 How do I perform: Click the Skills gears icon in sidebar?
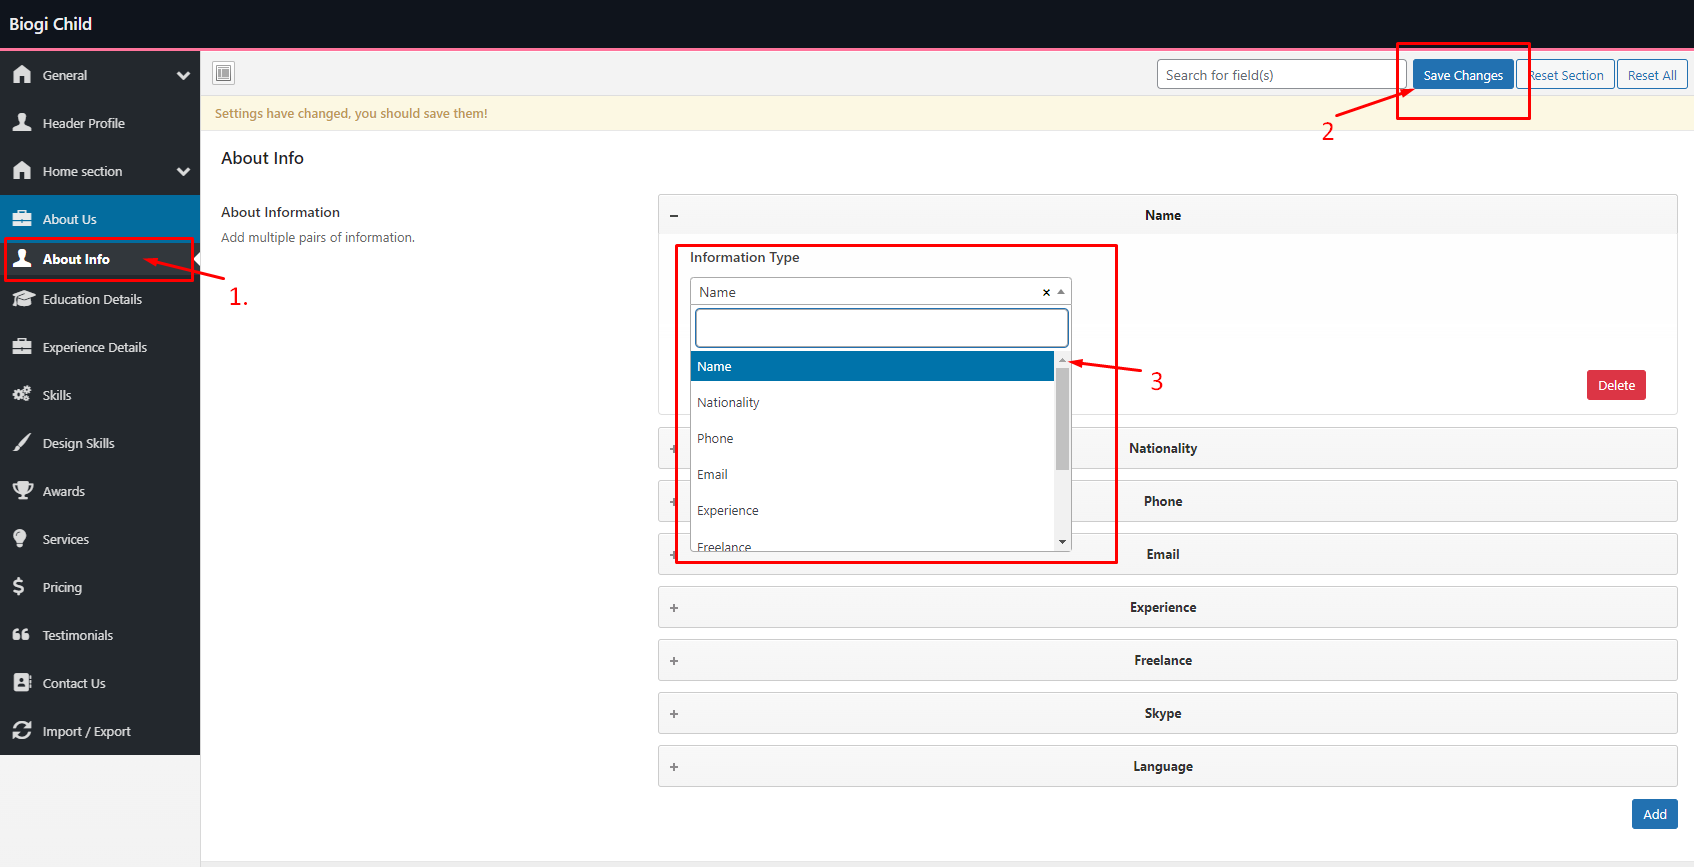pos(22,394)
